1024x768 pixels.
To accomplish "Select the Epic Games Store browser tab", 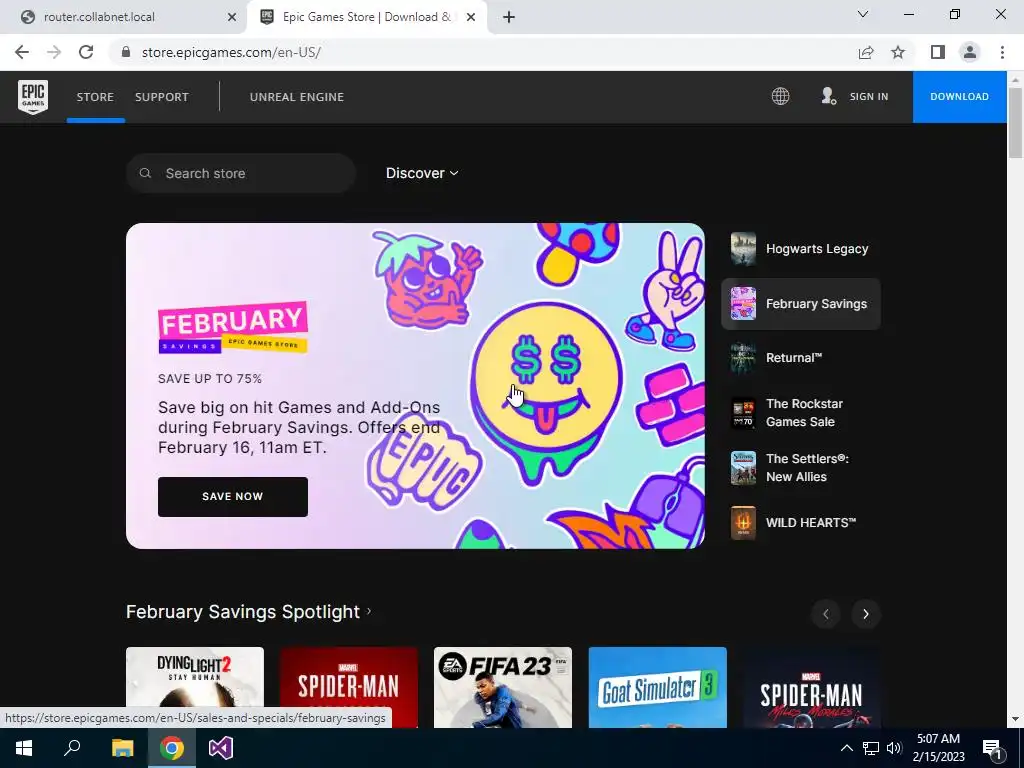I will (x=366, y=18).
